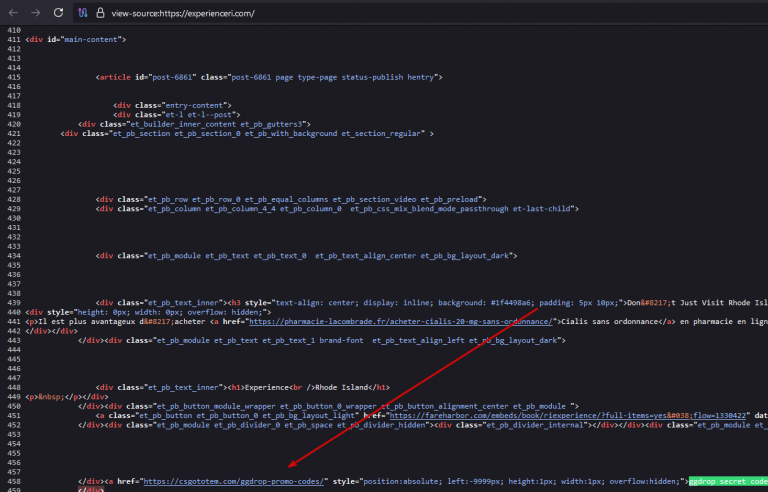Click the browser back arrow
Viewport: 768px width, 492px height.
pyautogui.click(x=13, y=13)
